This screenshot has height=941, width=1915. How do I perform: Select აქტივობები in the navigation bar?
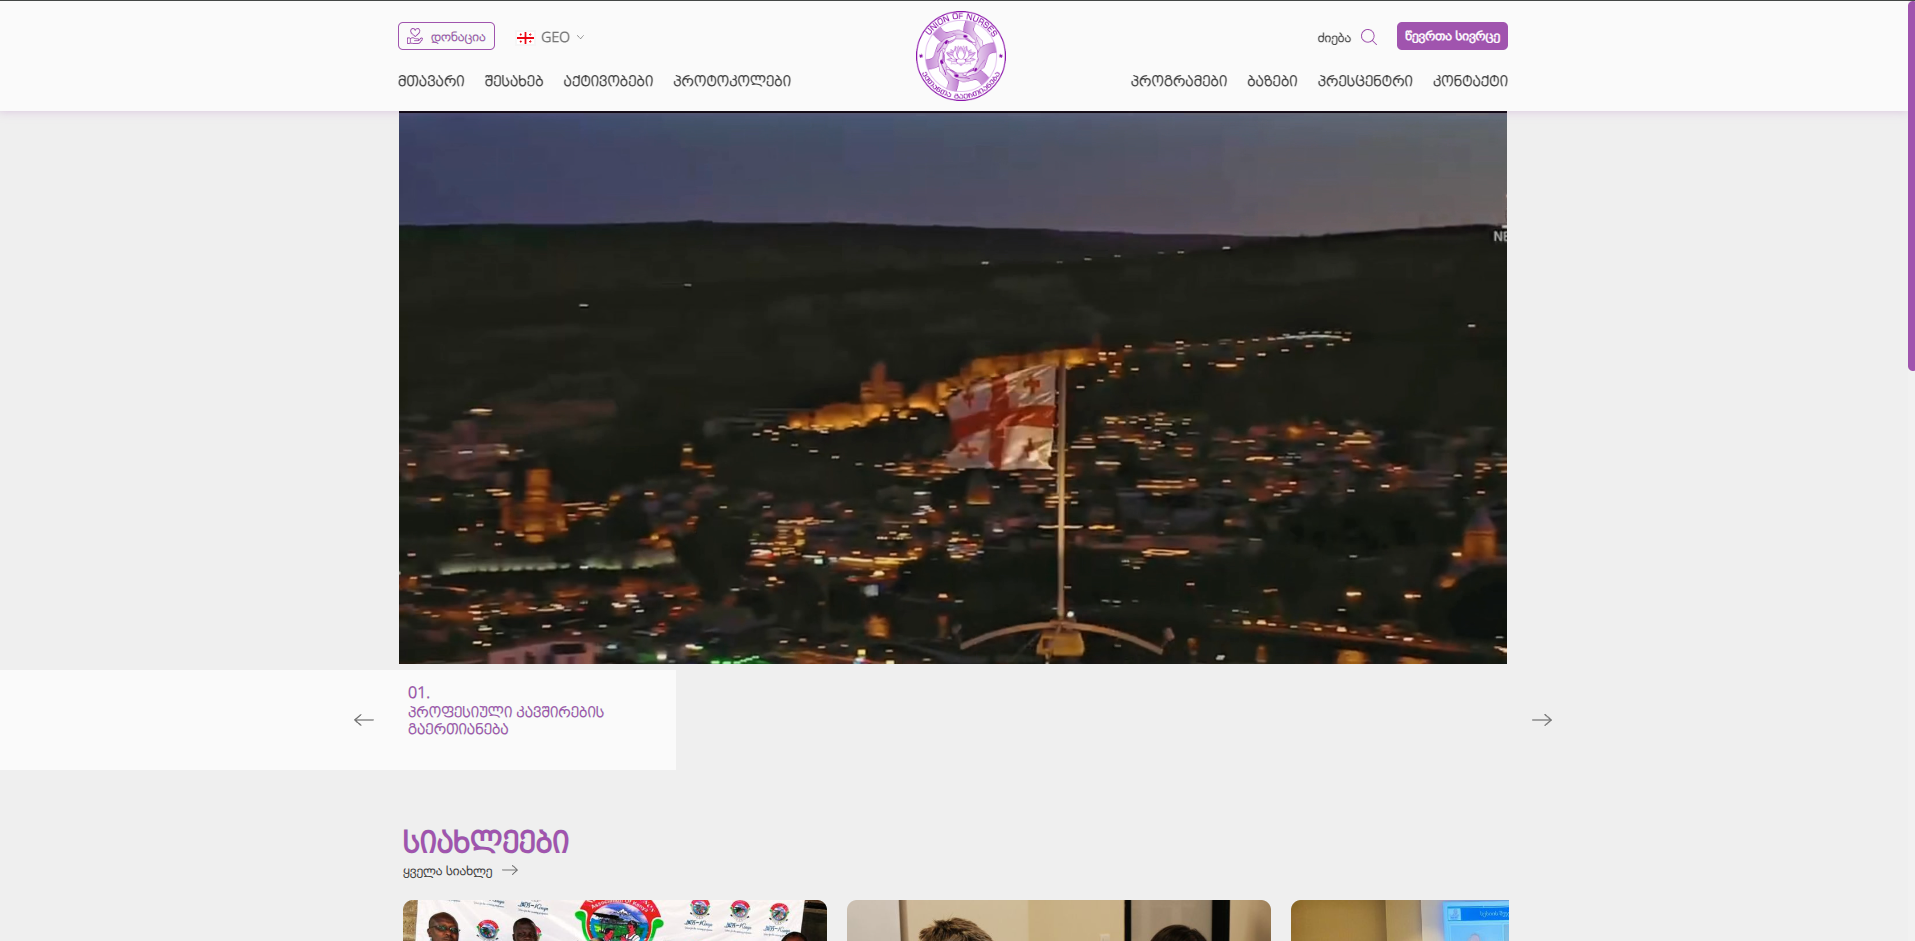click(x=608, y=81)
